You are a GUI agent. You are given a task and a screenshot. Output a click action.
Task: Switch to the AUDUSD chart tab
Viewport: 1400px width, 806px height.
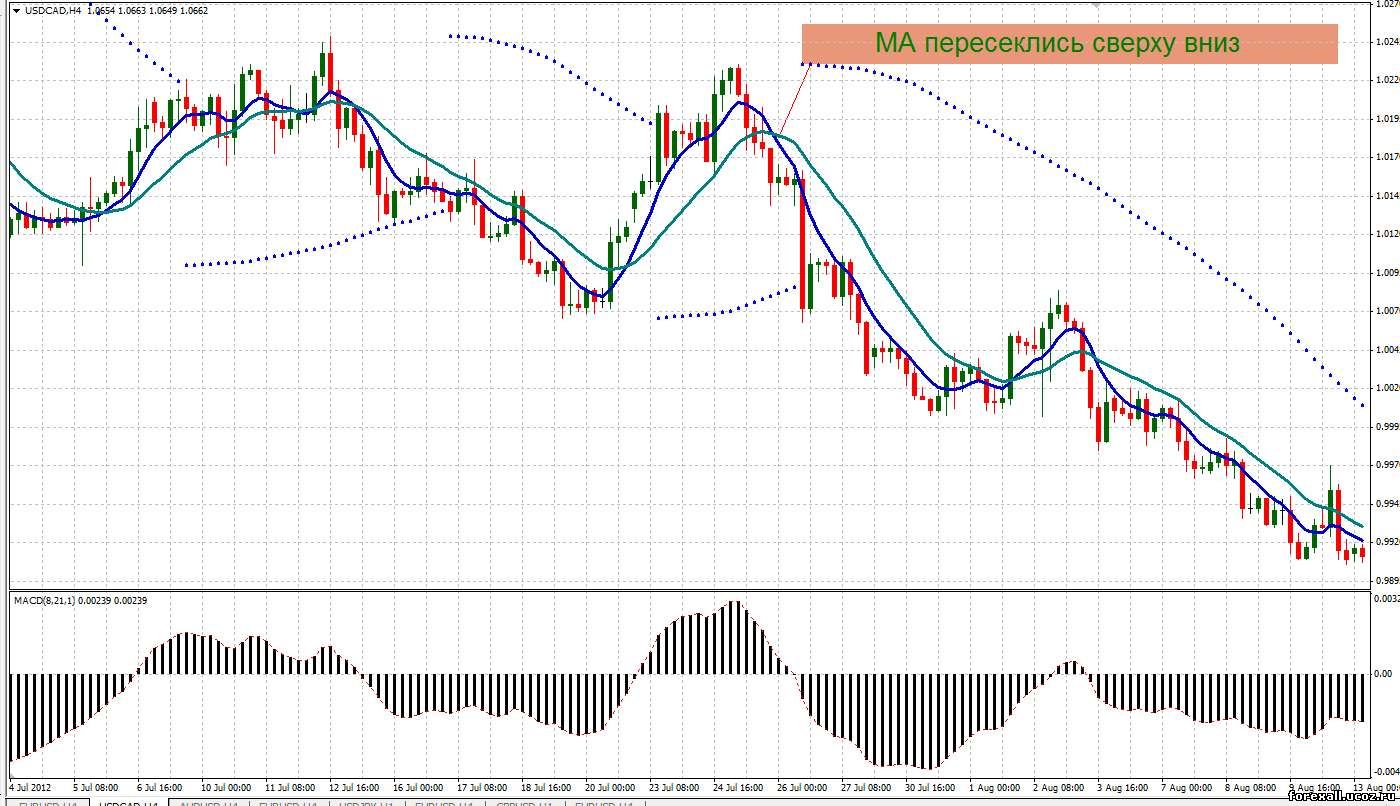pyautogui.click(x=209, y=803)
